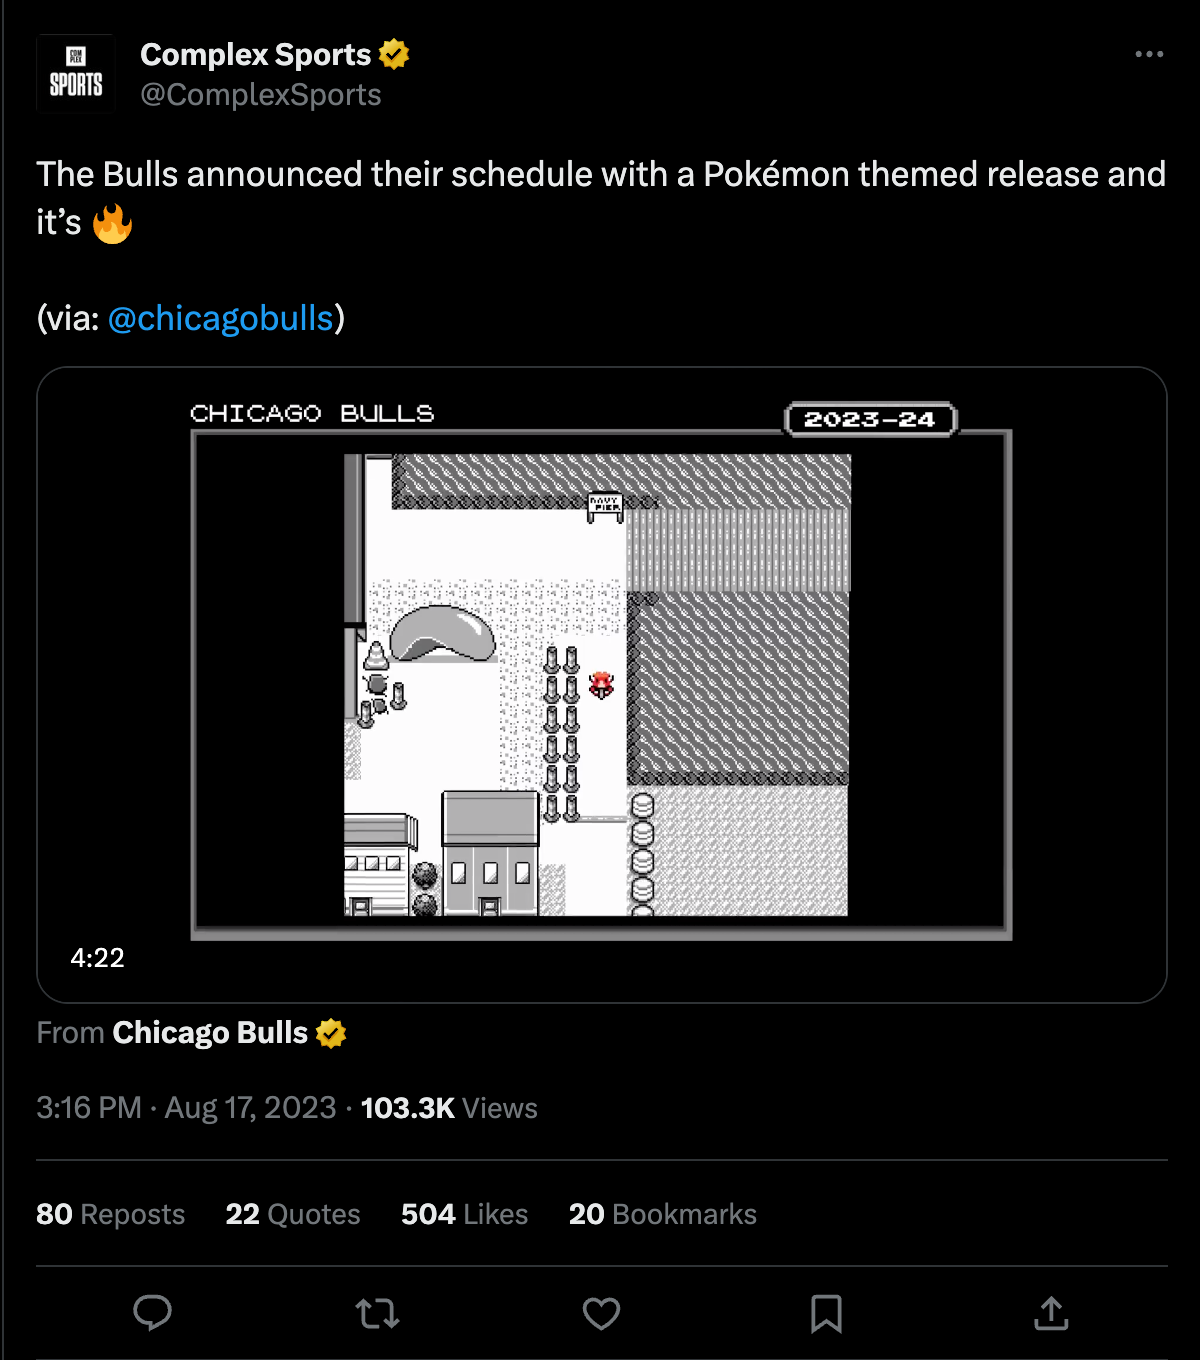Click the Chicago Bulls video source link
Viewport: 1200px width, 1360px height.
[209, 1033]
